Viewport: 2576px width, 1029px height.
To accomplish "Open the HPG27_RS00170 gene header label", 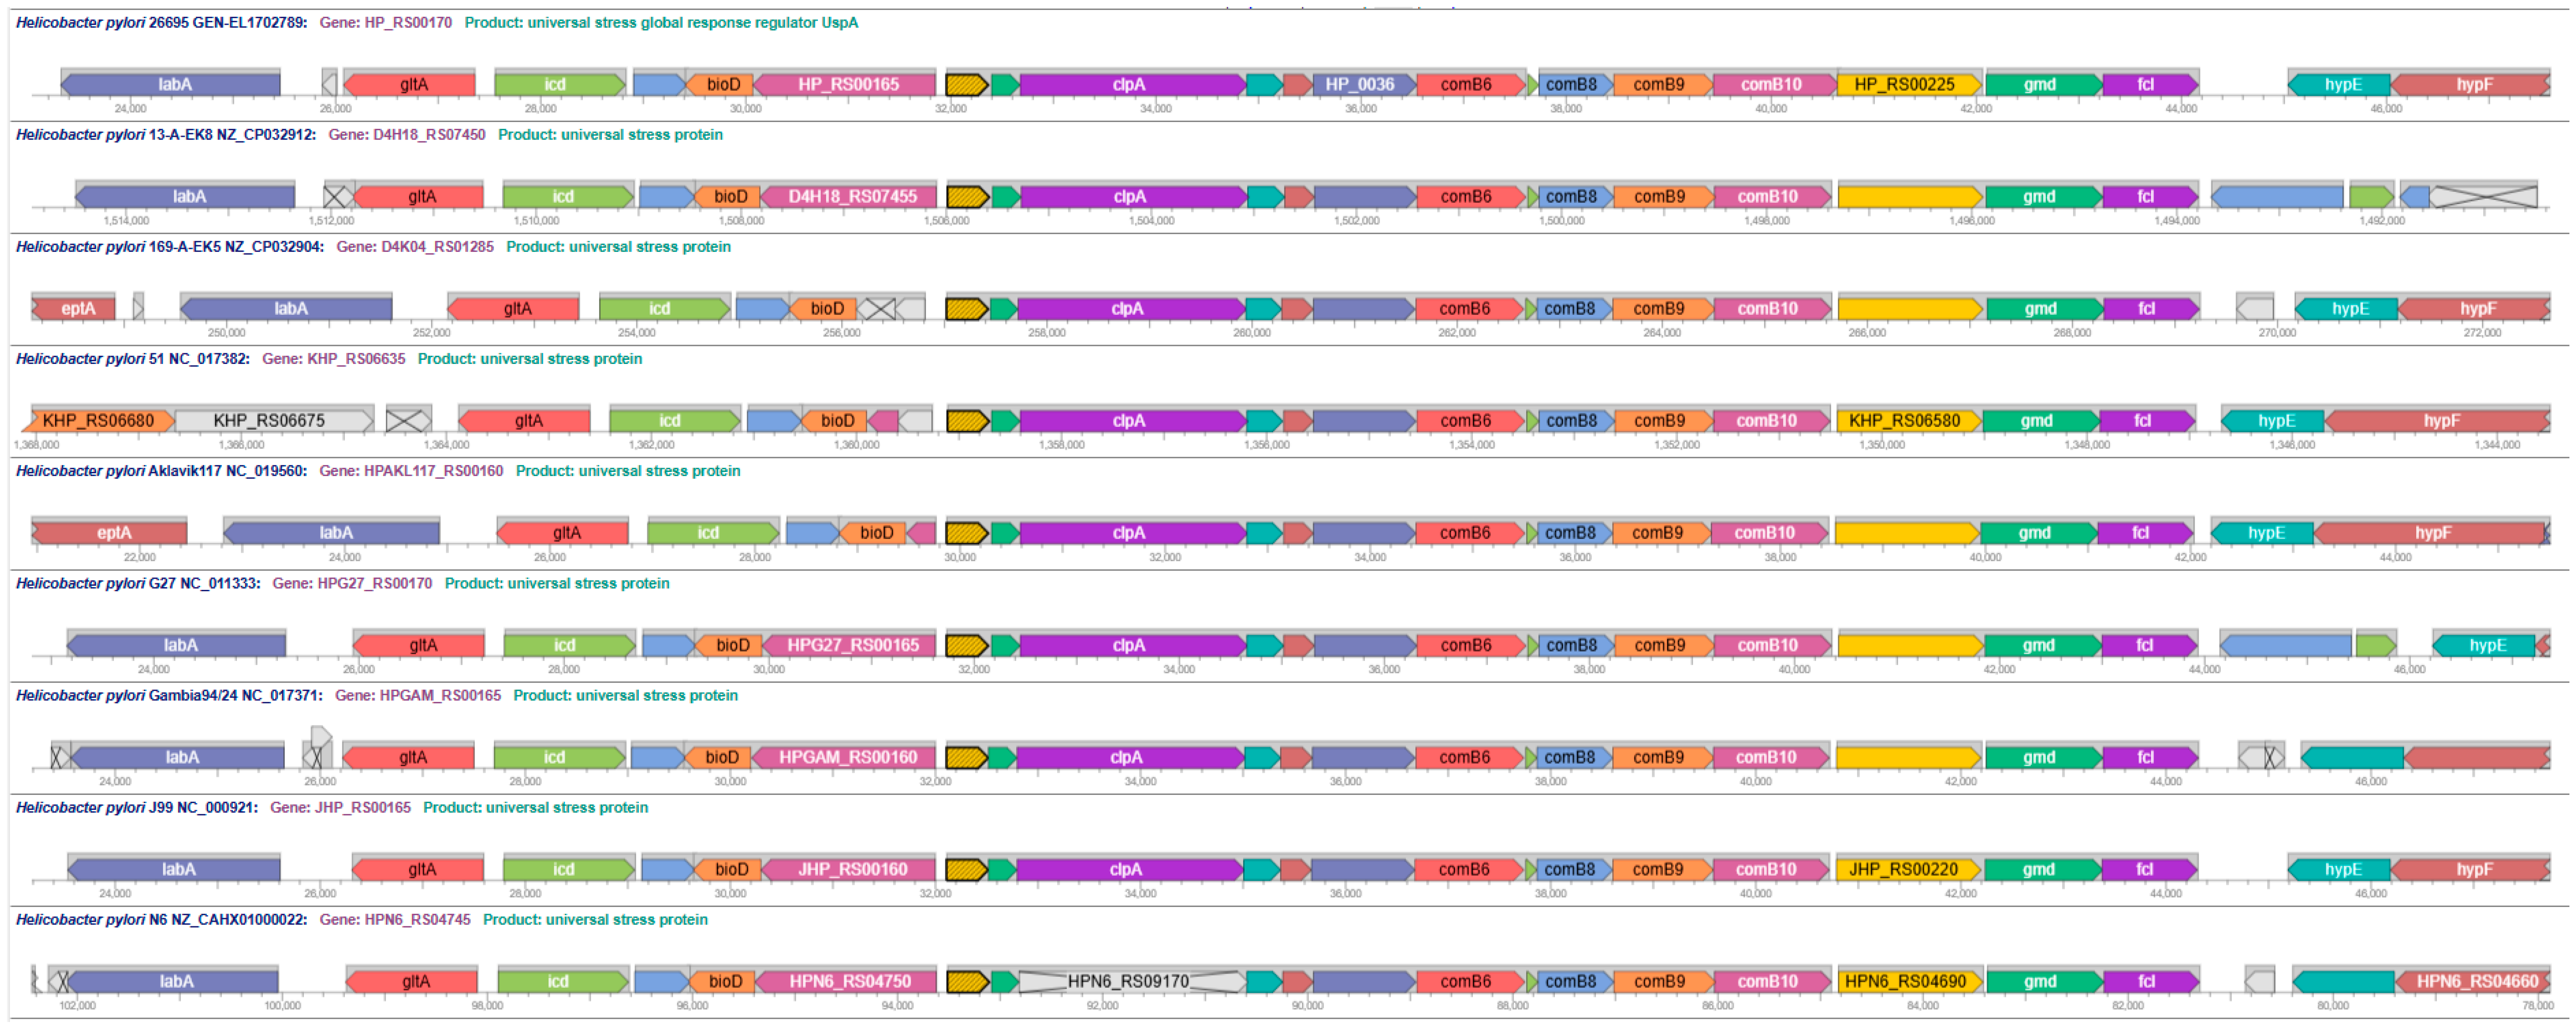I will coord(352,583).
